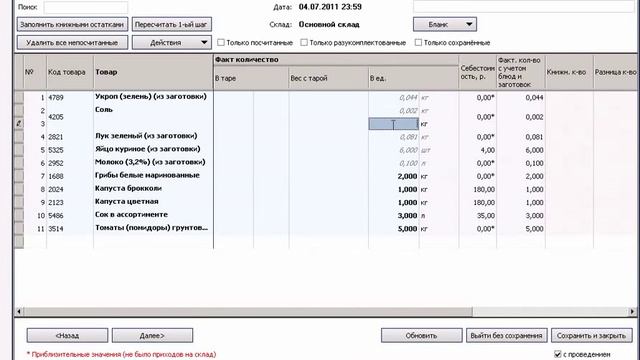Enable the 'Только посчитанные' checkbox
Viewport: 640px width, 360px height.
point(221,42)
